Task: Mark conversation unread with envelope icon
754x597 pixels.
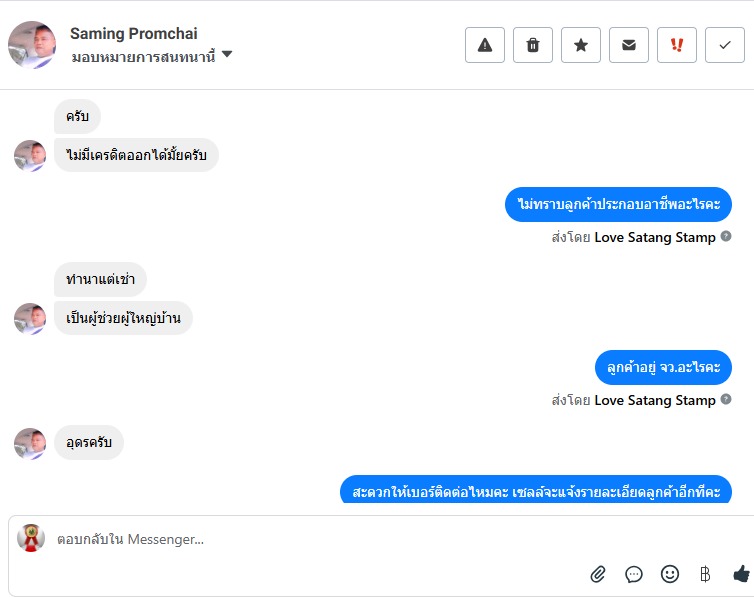Action: (629, 45)
